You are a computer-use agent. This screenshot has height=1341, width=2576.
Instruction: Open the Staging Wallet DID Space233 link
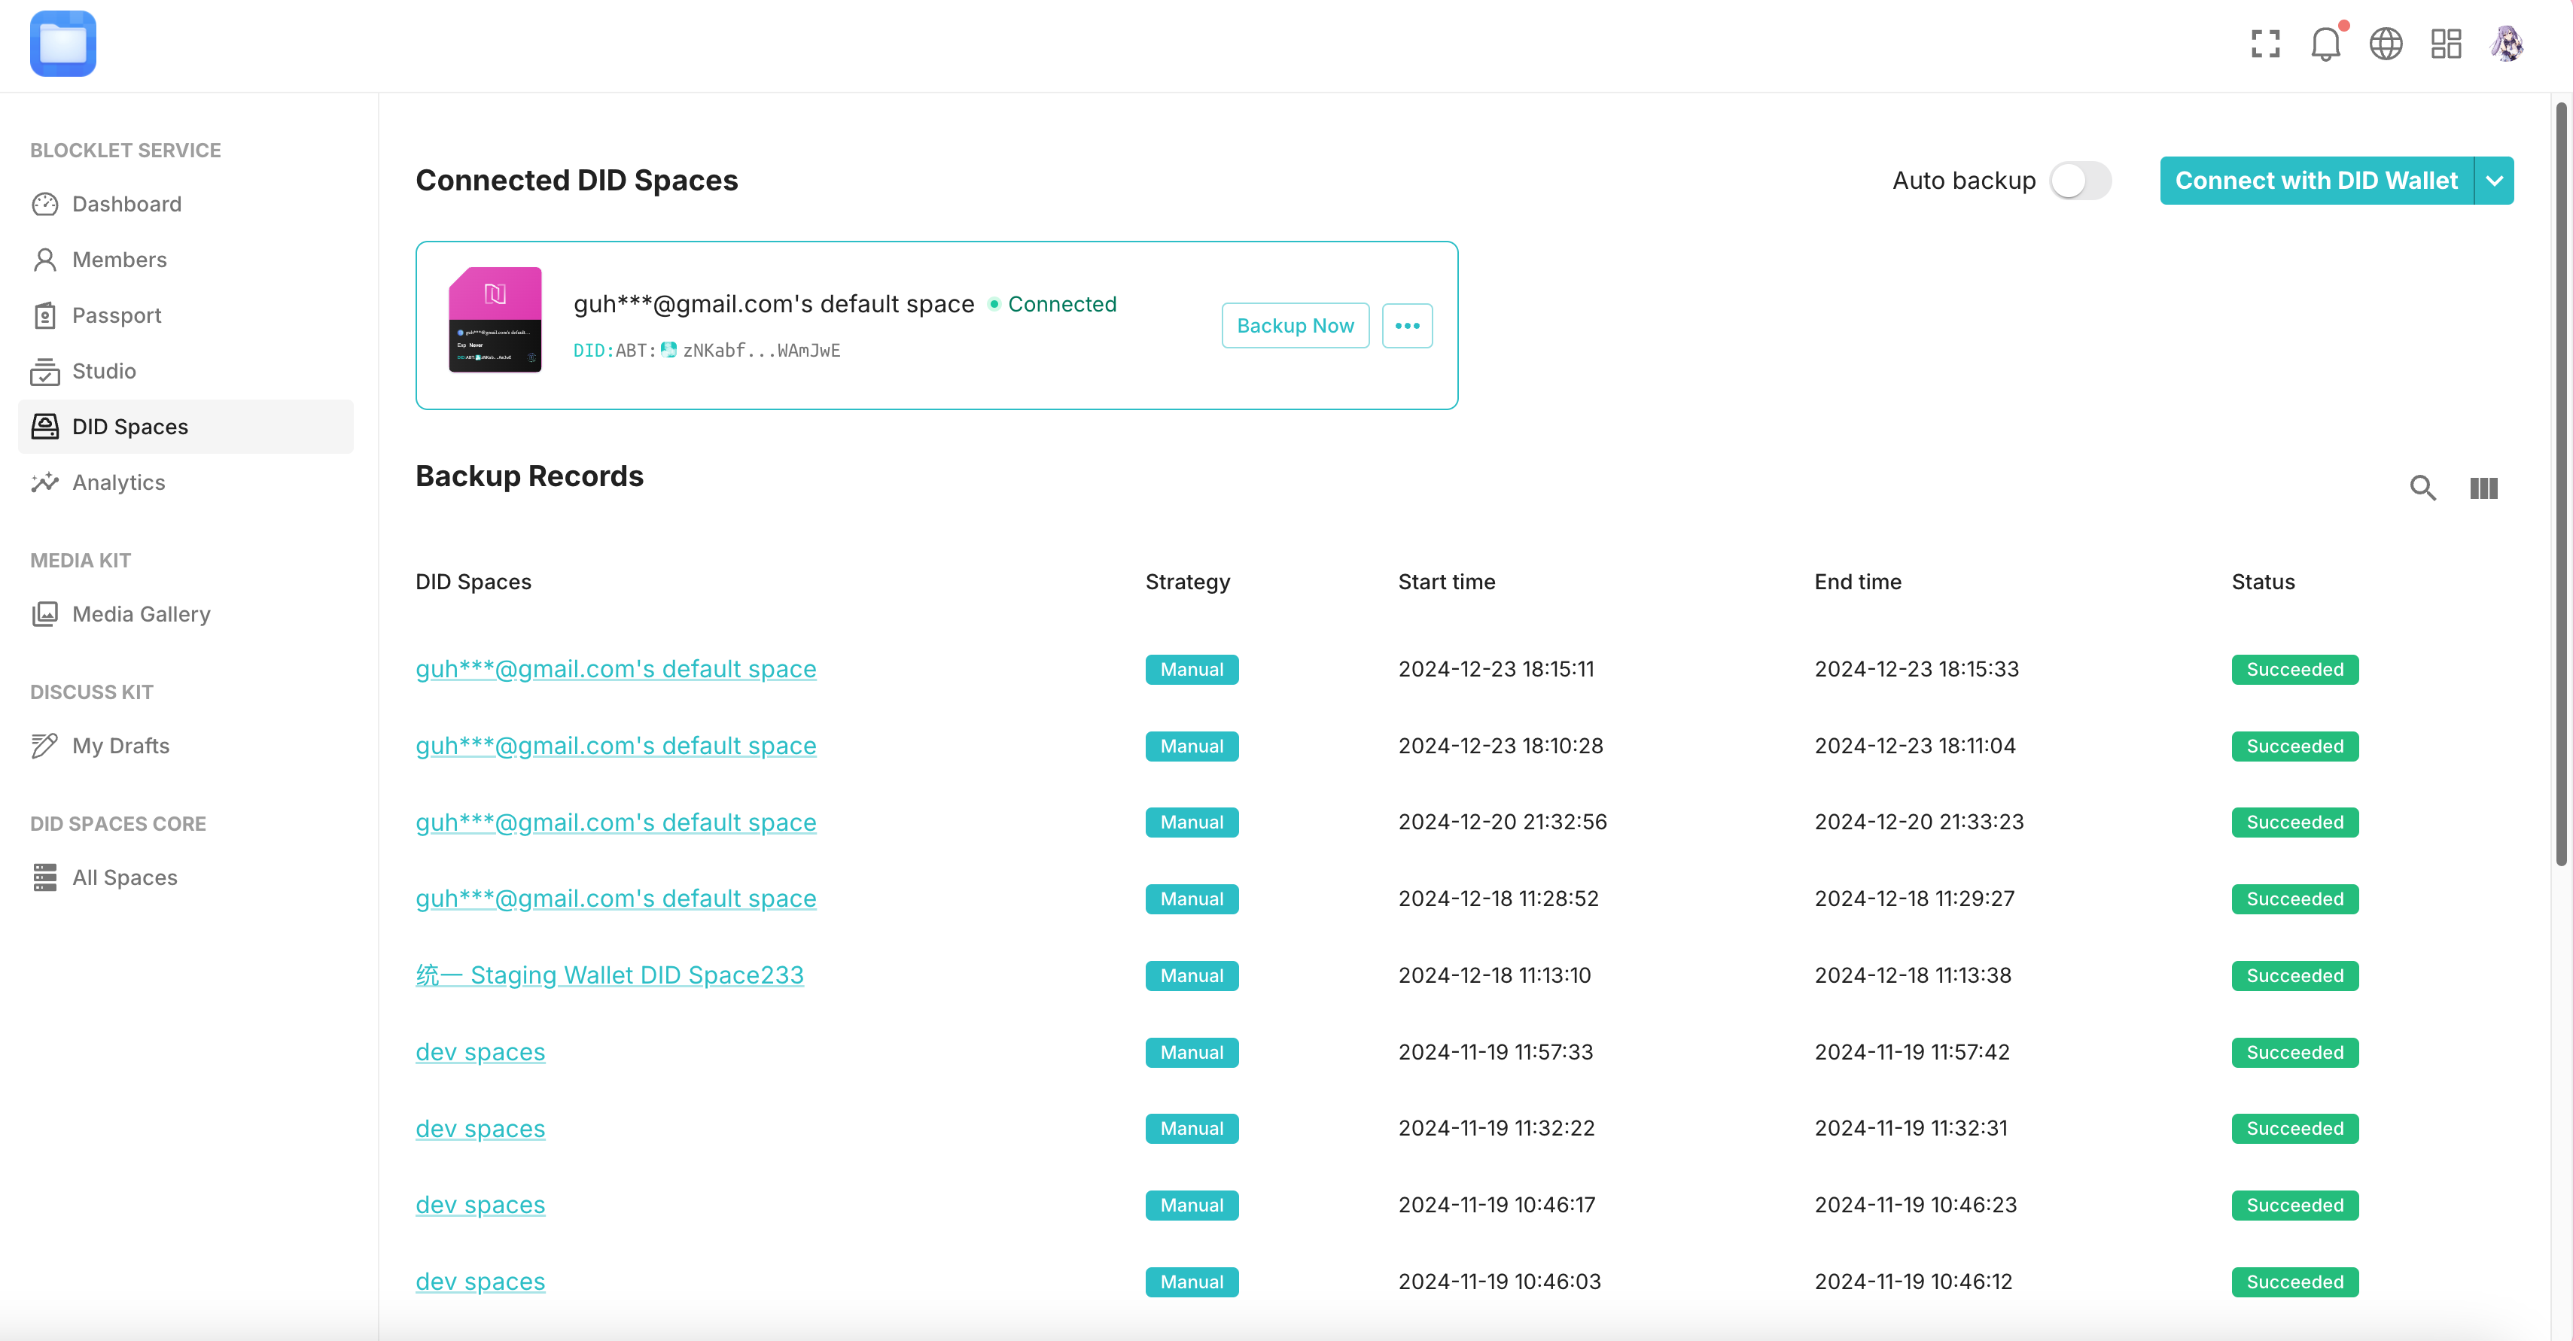[610, 975]
